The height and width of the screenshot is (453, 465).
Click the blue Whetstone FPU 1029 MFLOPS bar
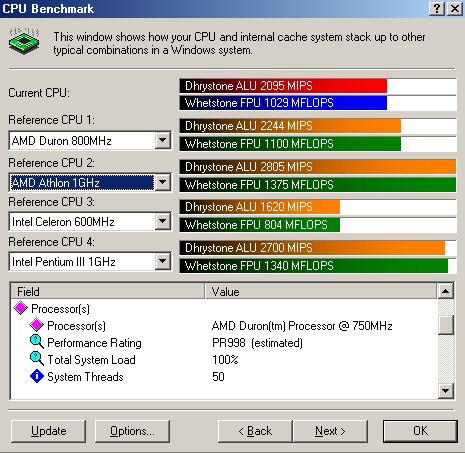coord(283,103)
